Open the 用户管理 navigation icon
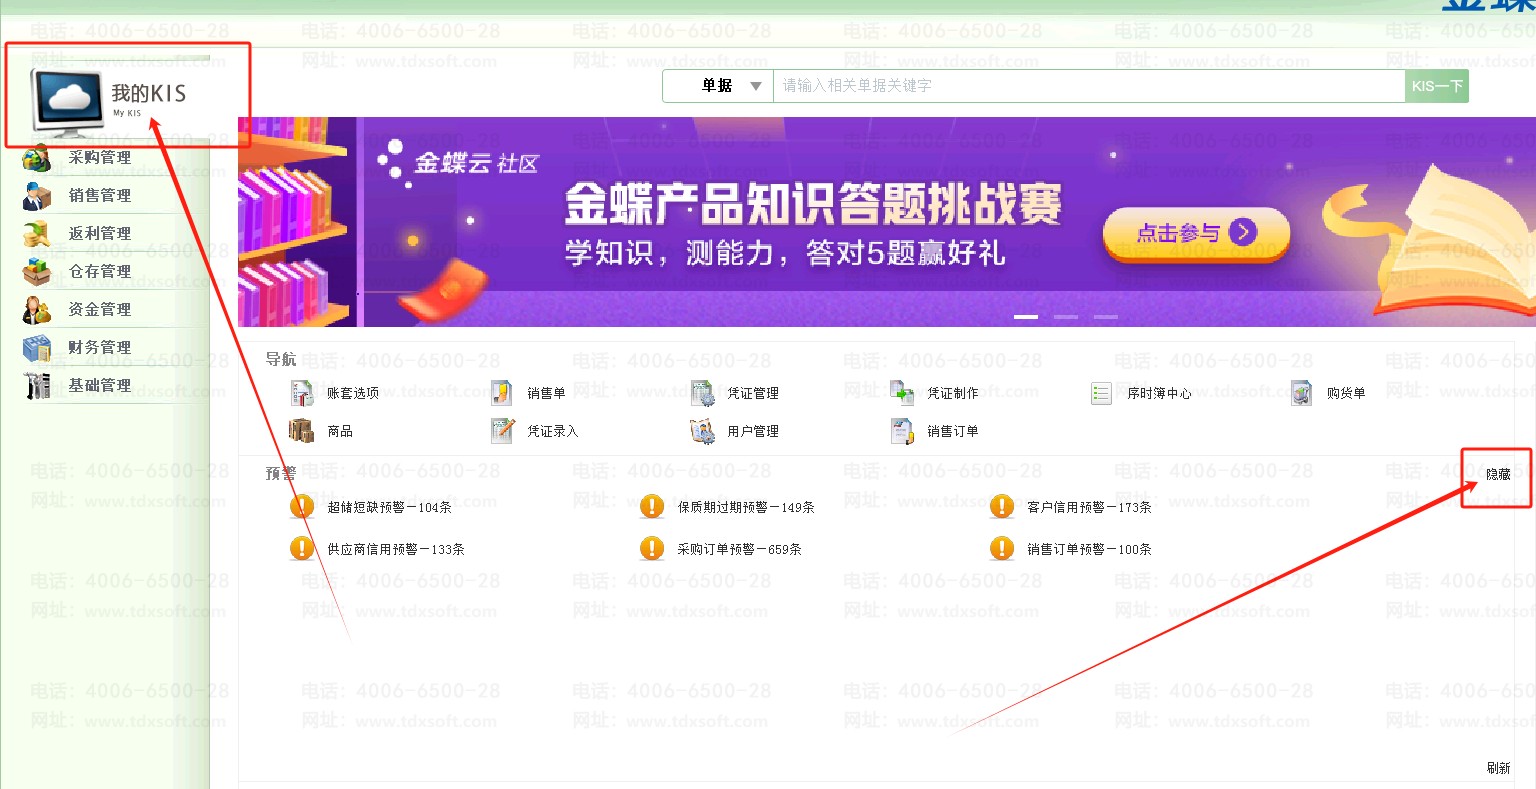This screenshot has width=1536, height=789. (x=702, y=431)
